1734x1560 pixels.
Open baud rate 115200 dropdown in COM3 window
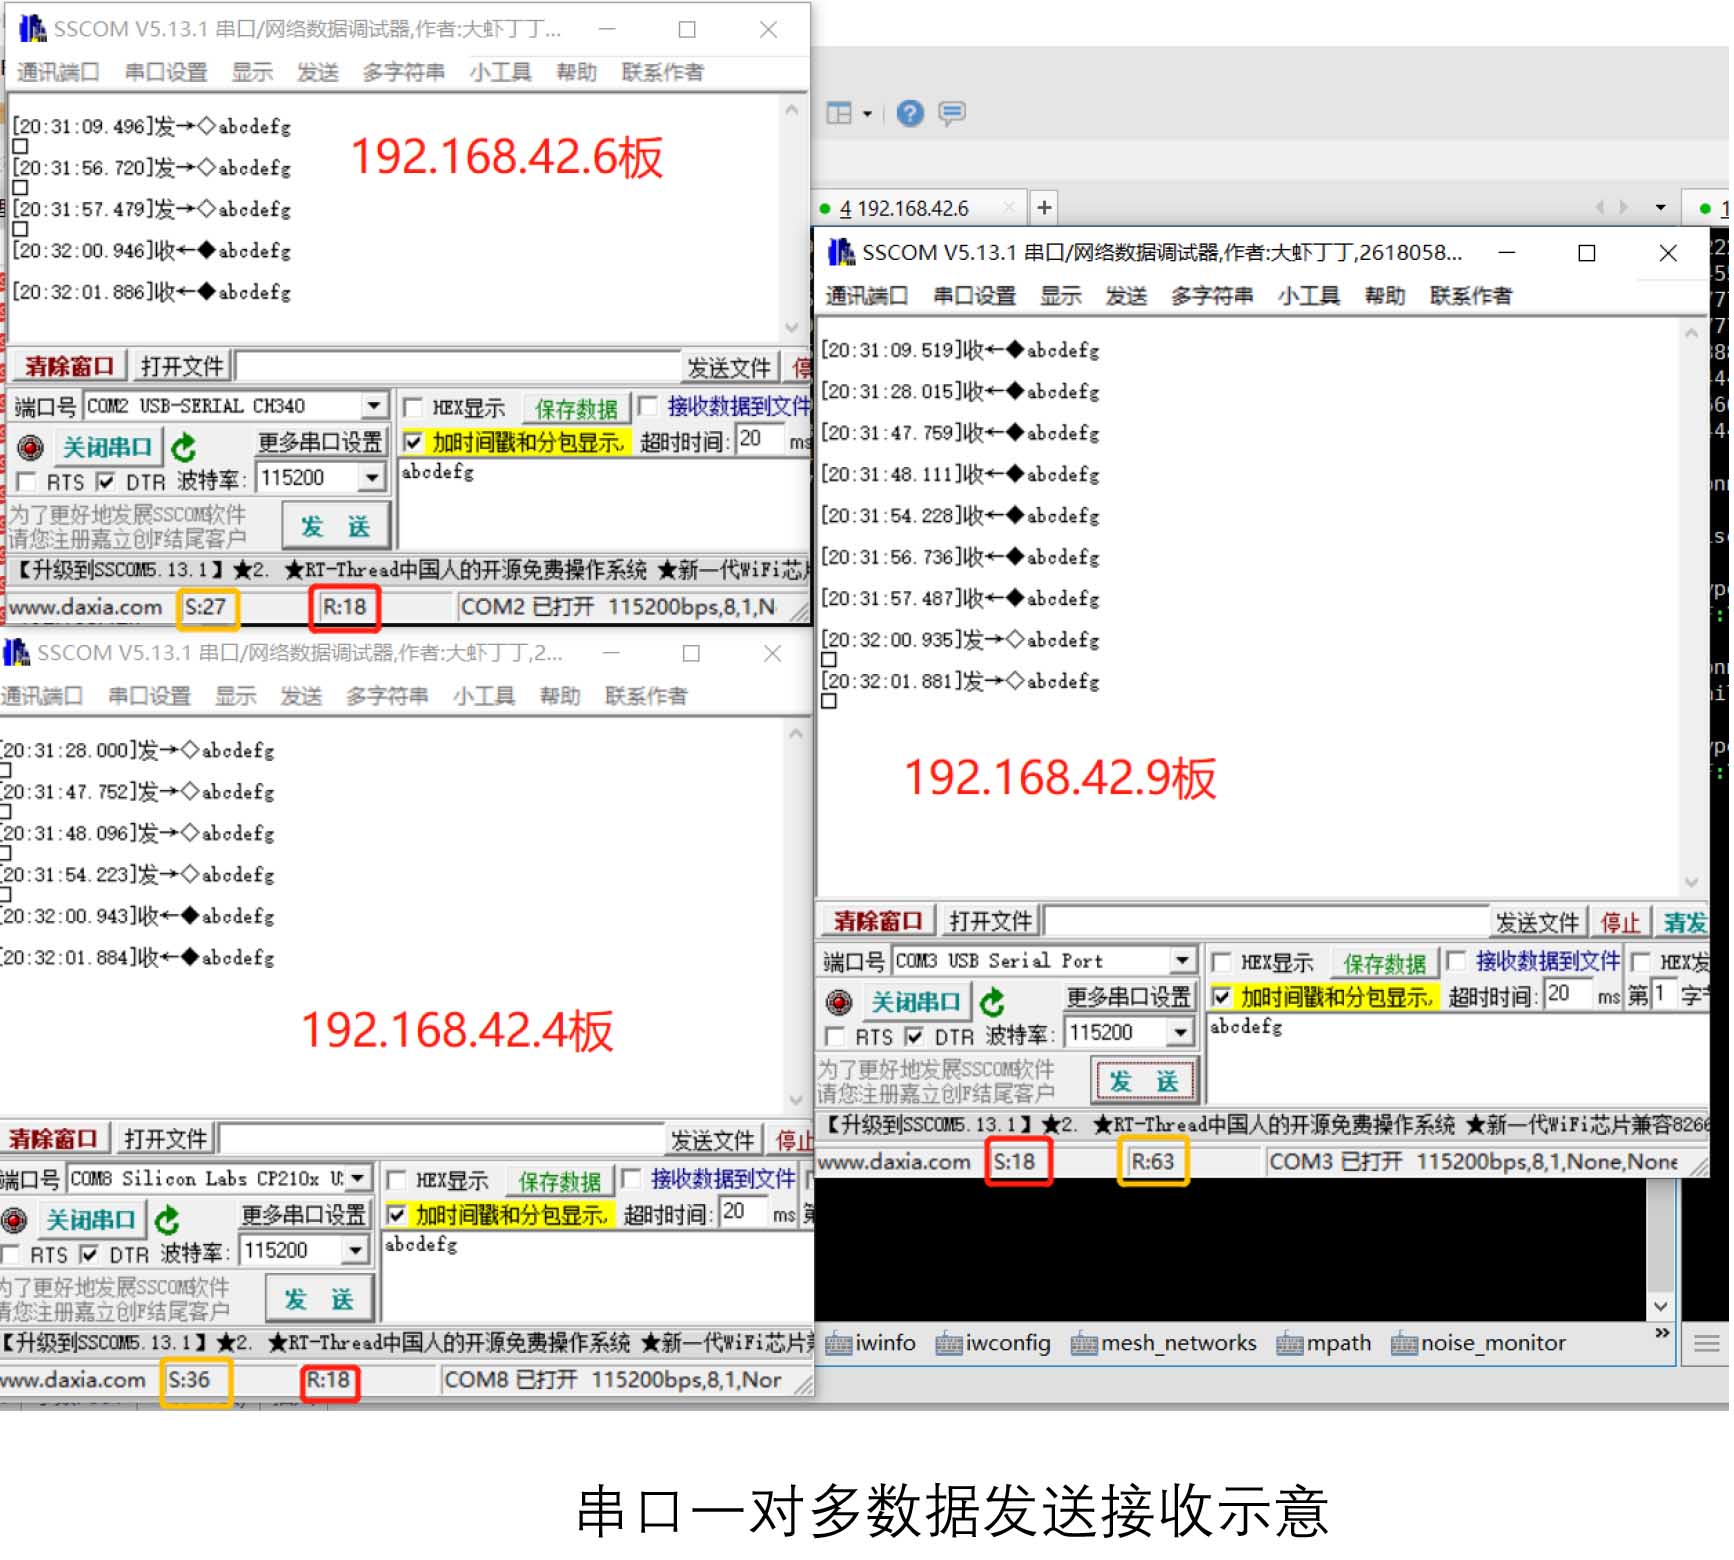[1181, 1032]
